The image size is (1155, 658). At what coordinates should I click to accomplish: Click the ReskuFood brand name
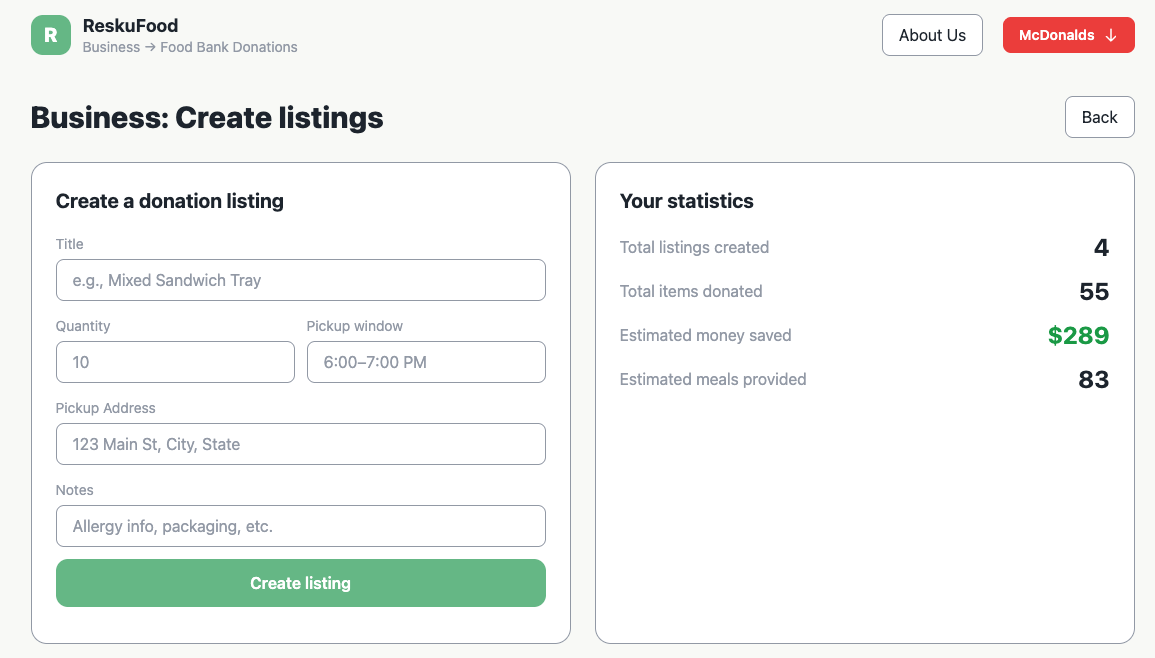130,26
